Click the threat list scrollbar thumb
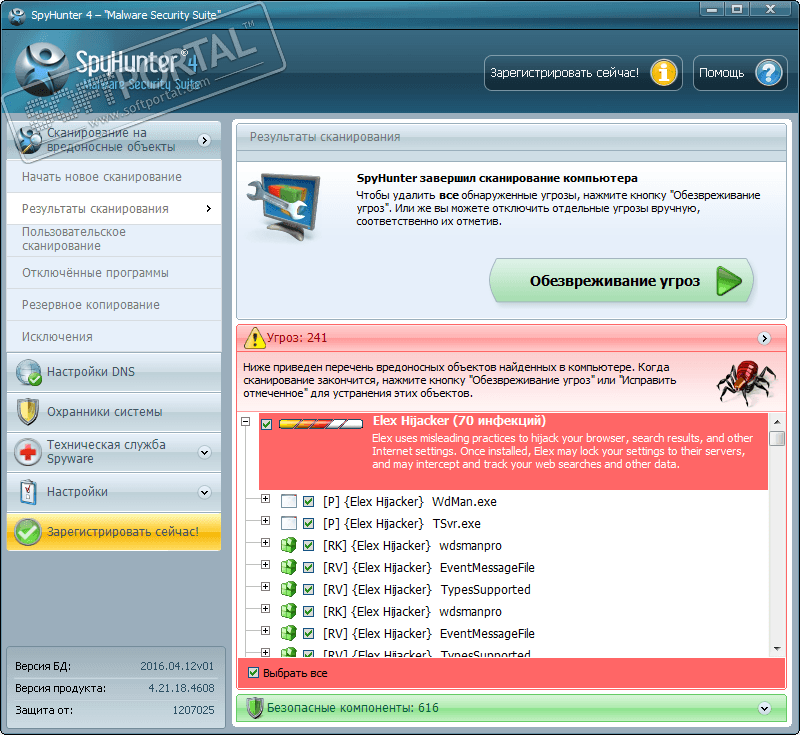Viewport: 800px width, 735px height. click(777, 438)
